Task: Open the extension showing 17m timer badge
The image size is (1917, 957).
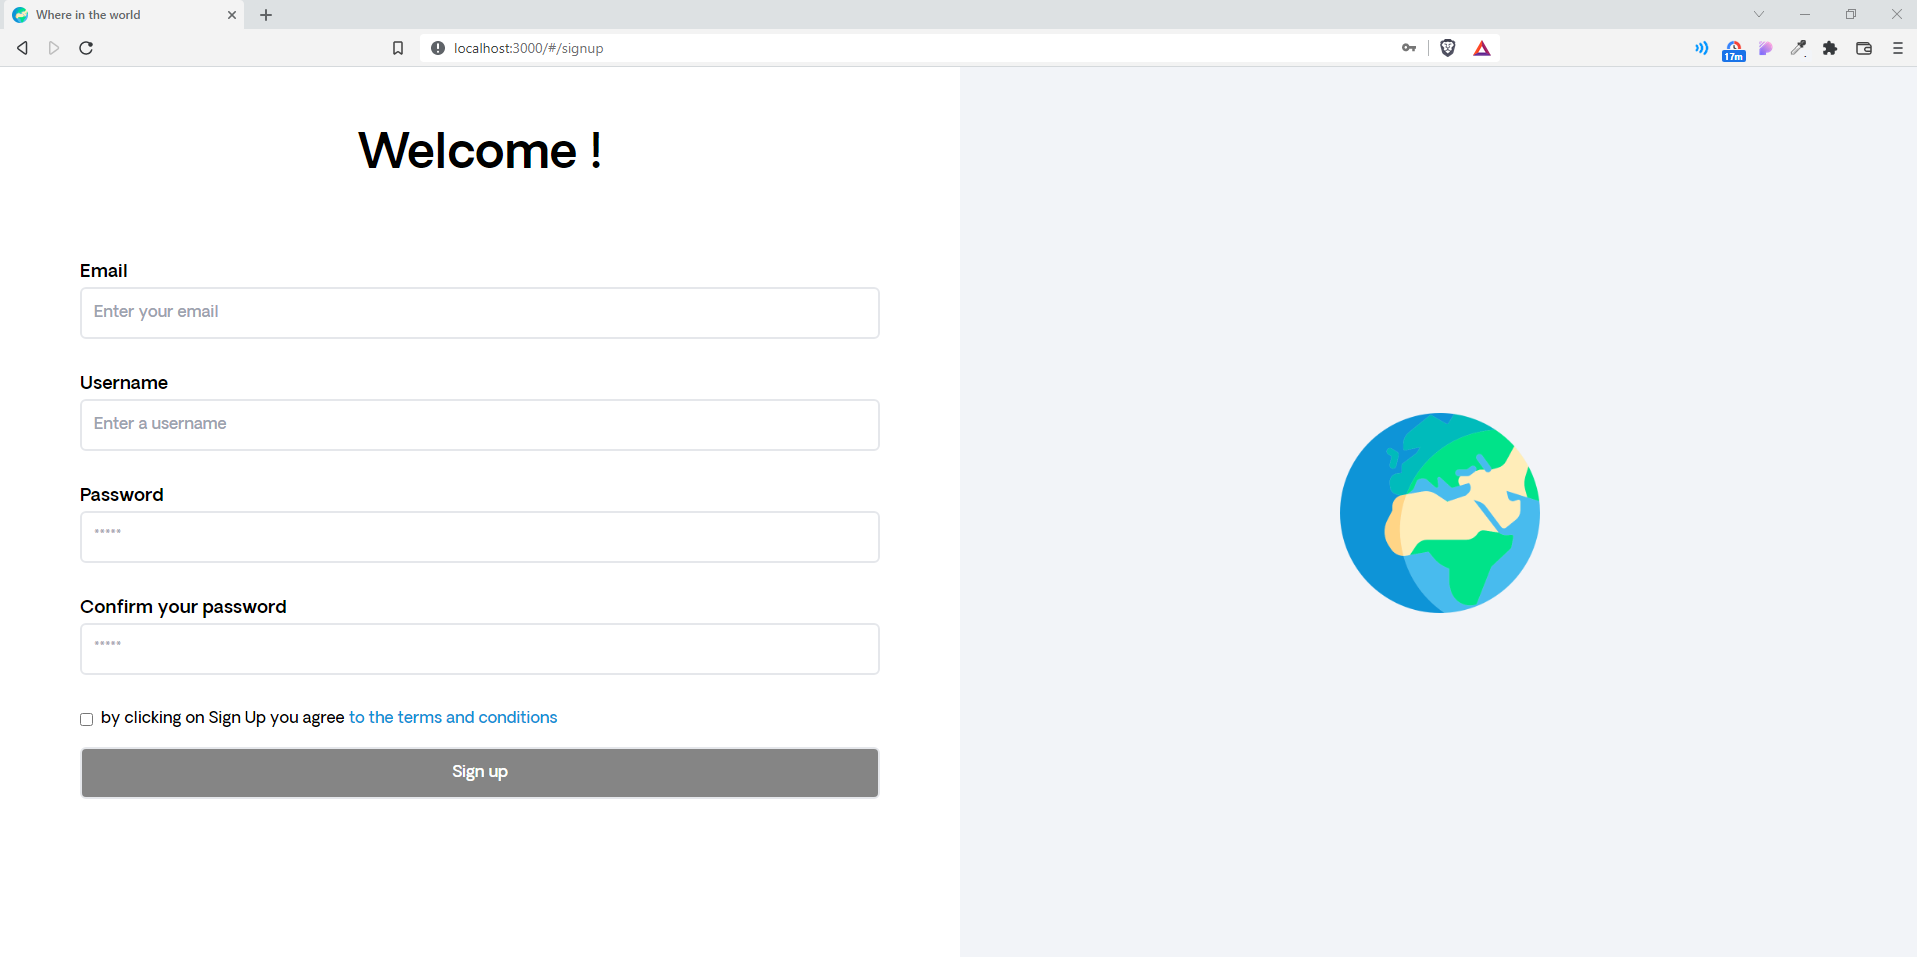Action: [1733, 47]
